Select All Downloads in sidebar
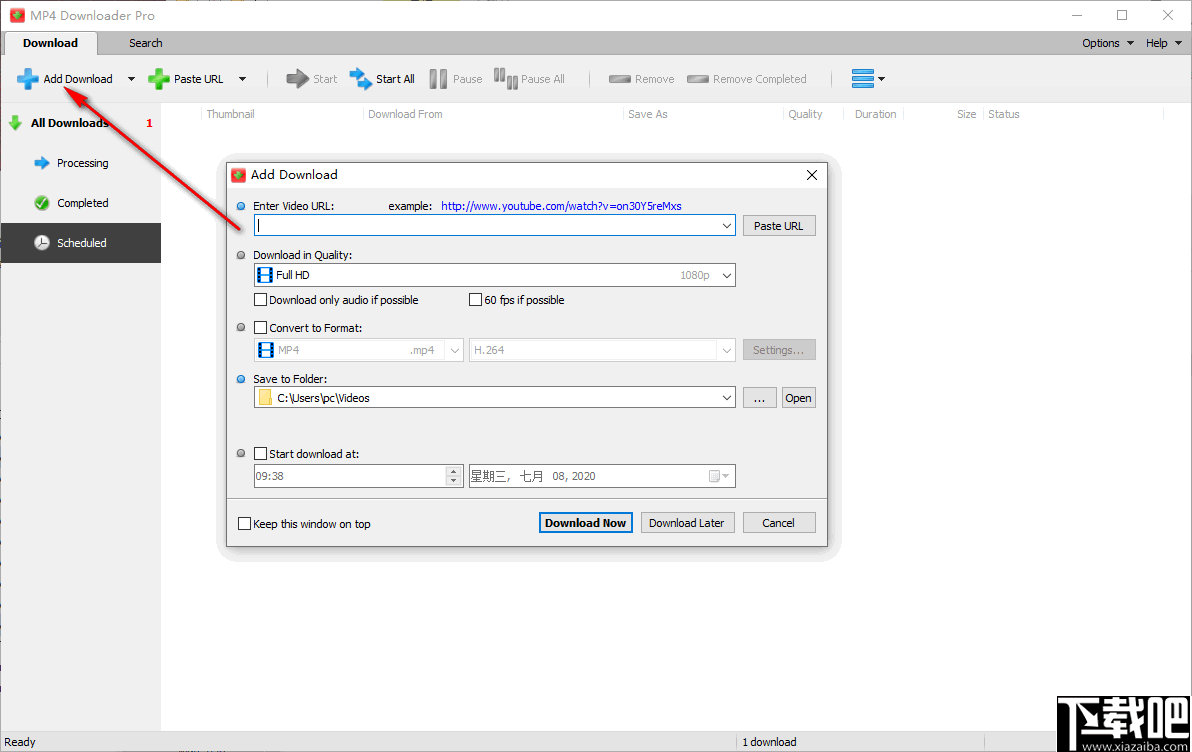The image size is (1192, 752). 81,123
